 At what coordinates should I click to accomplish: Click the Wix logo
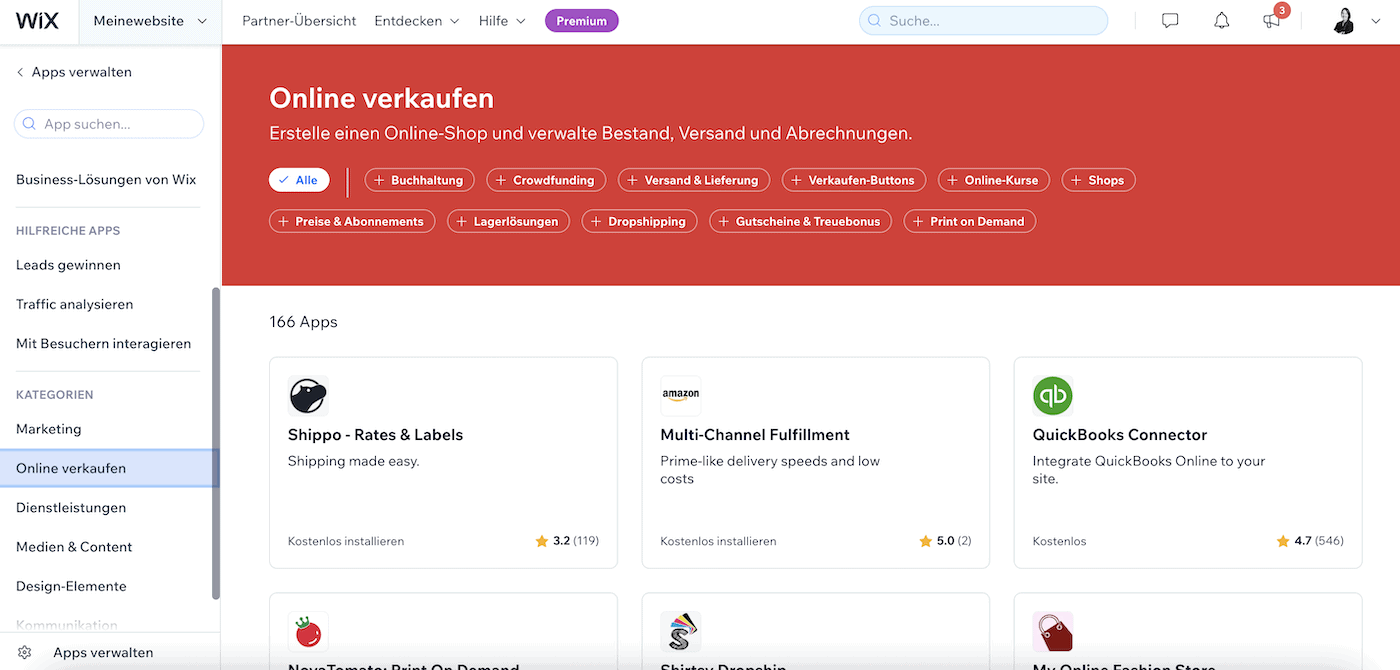coord(37,21)
